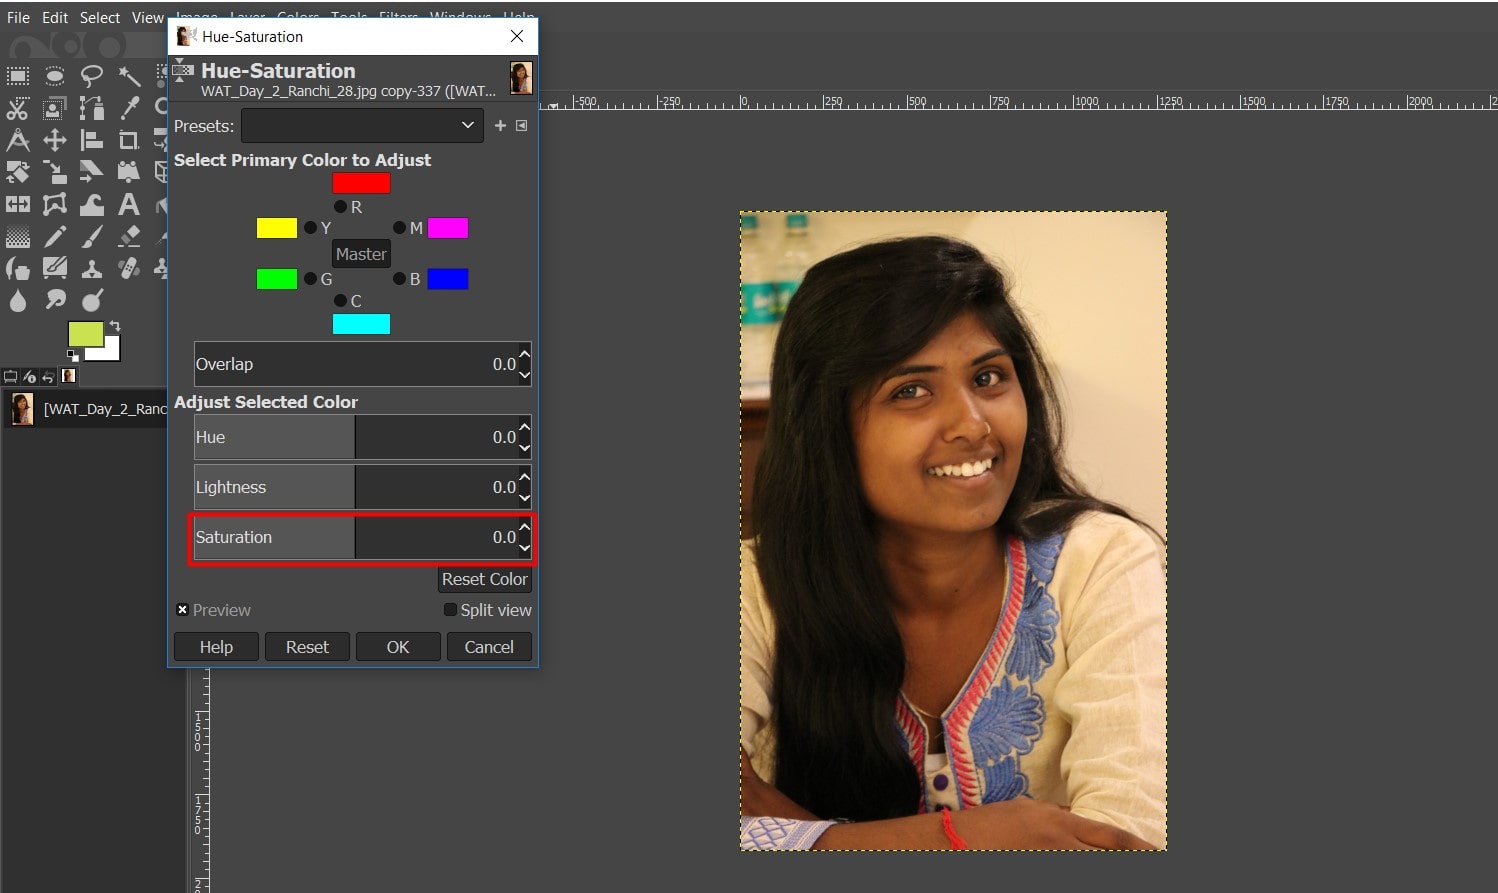
Task: Pick the Scissors Select tool
Action: (18, 109)
